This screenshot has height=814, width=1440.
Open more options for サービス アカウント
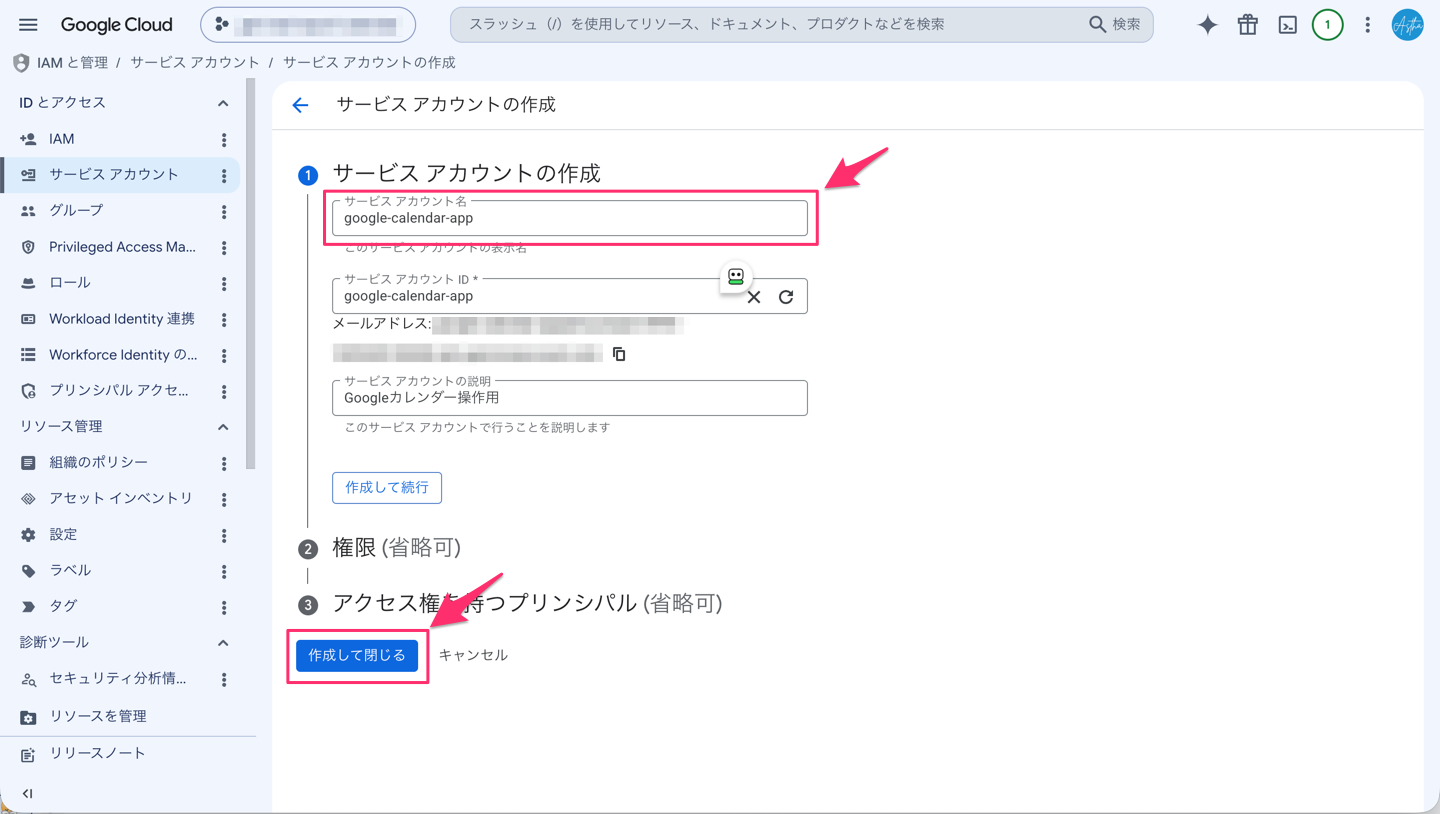224,176
